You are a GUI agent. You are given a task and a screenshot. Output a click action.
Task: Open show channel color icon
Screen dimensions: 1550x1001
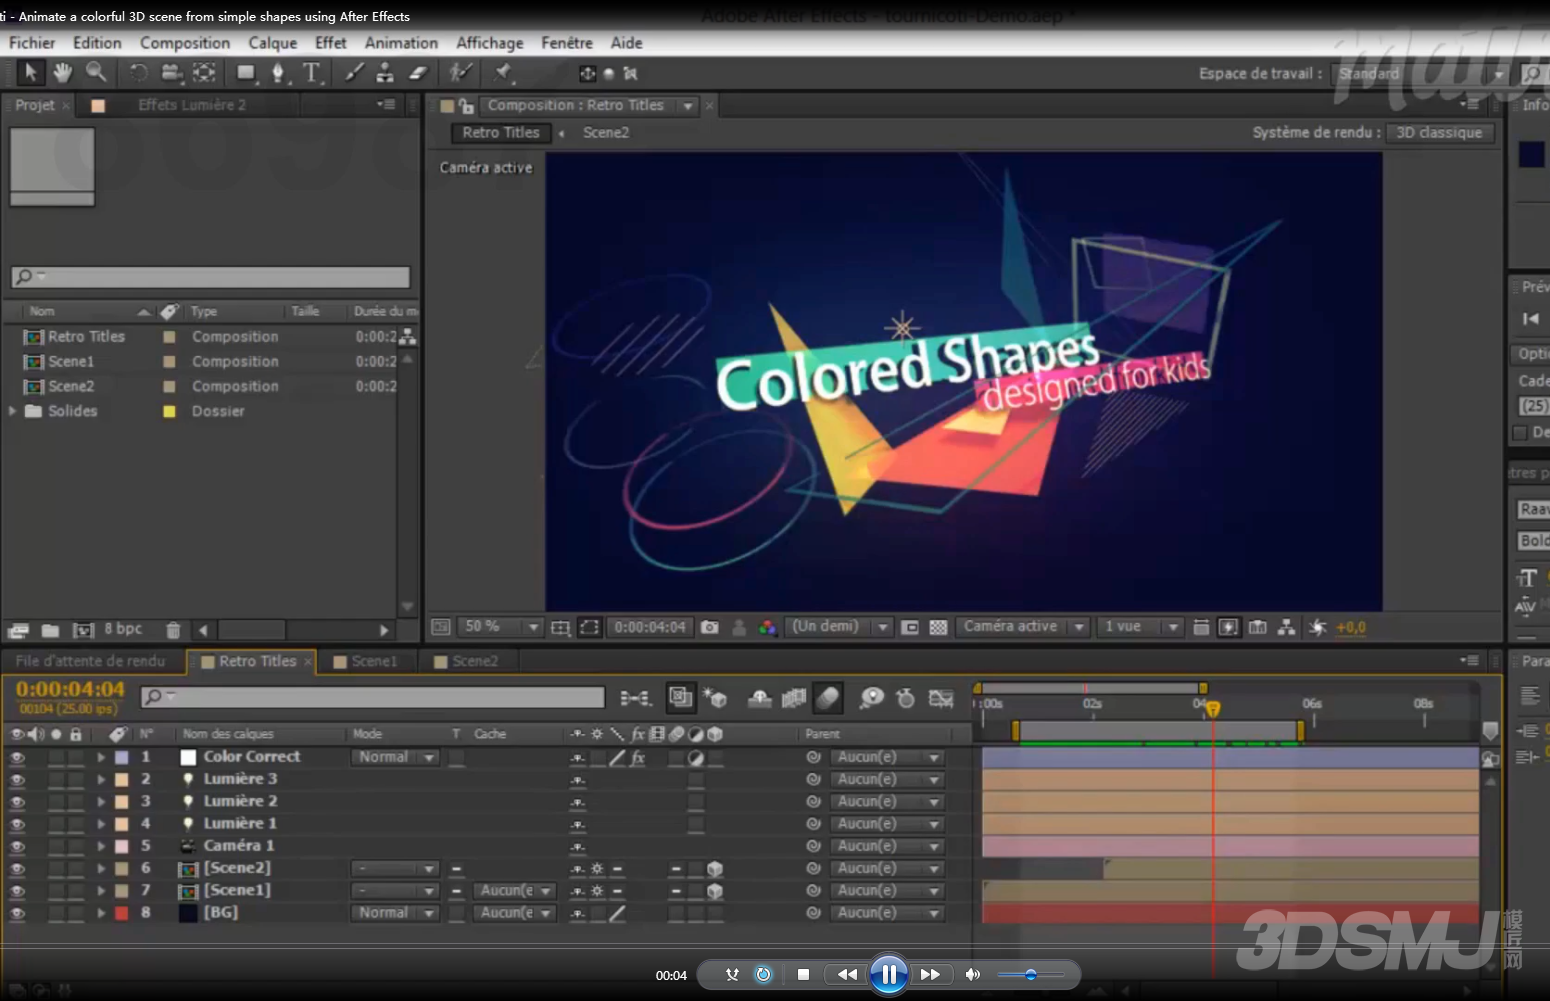[x=767, y=627]
